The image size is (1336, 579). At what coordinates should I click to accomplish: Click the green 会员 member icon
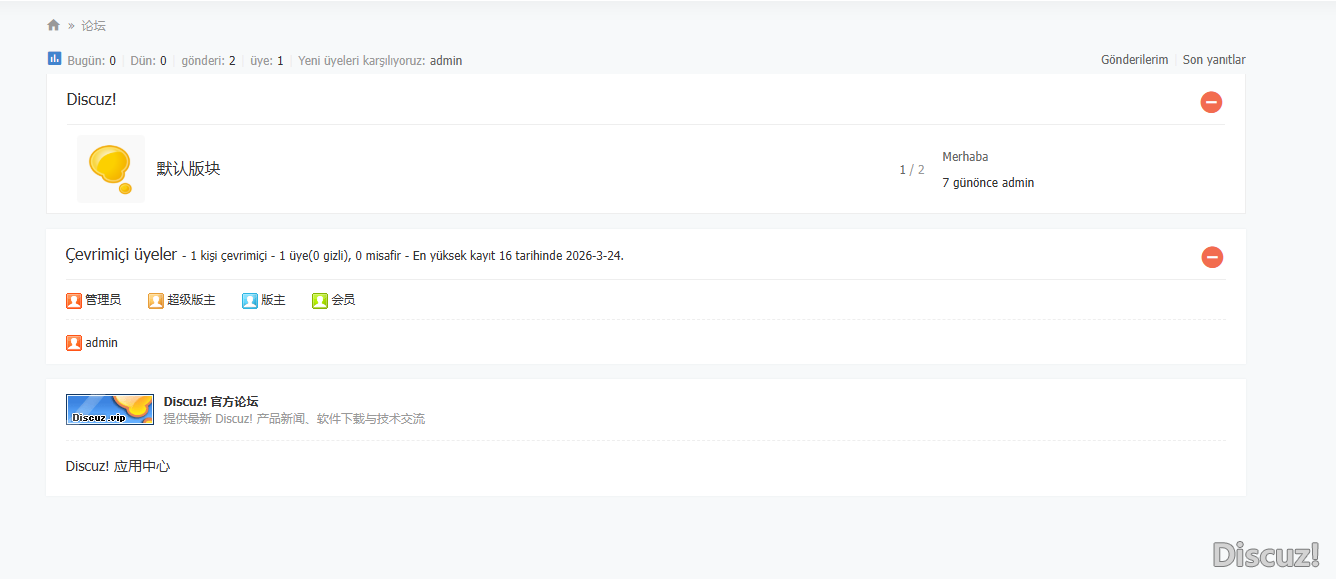[320, 300]
